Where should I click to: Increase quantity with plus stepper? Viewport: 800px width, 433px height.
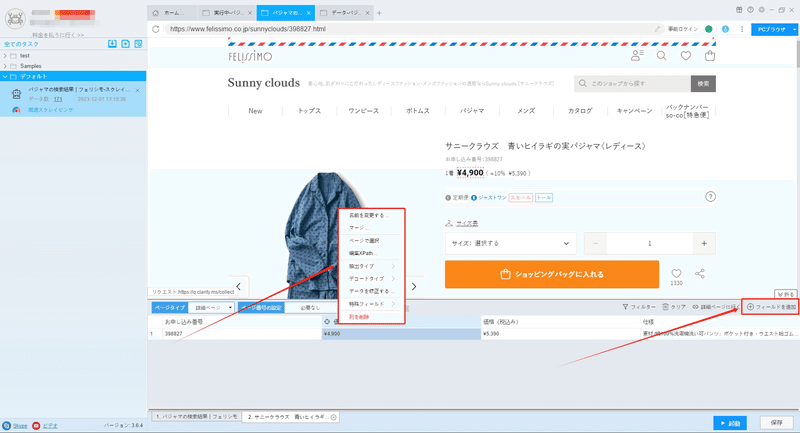704,243
